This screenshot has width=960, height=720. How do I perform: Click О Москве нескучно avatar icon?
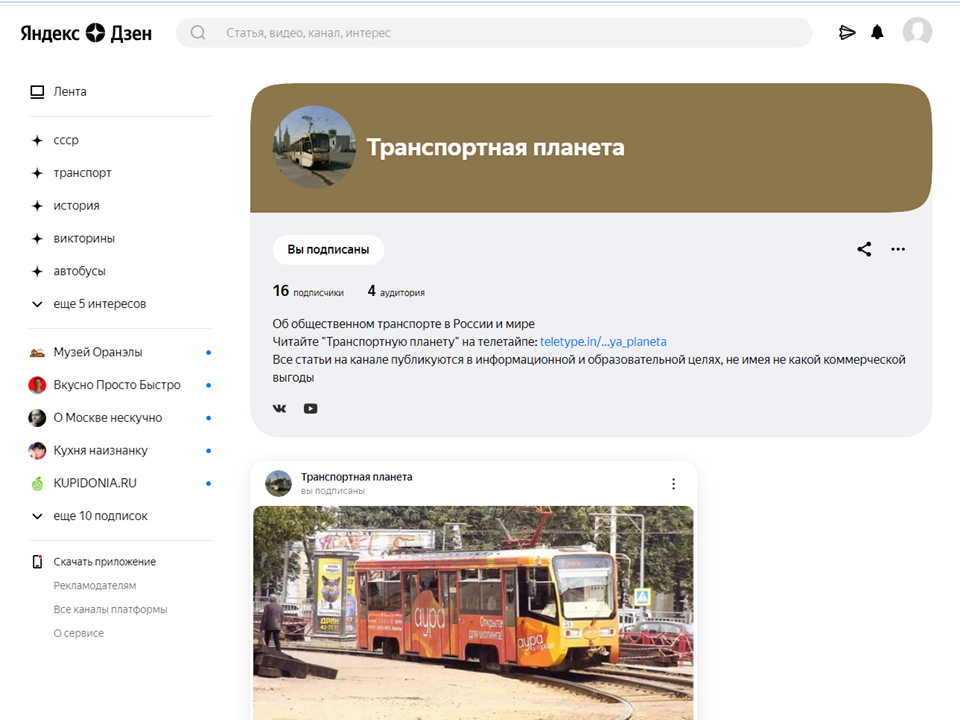click(x=37, y=418)
